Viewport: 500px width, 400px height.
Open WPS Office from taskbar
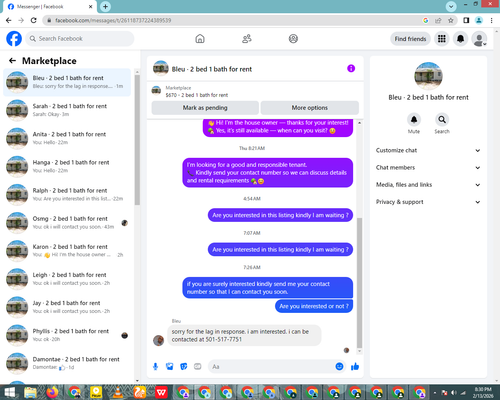click(x=161, y=392)
